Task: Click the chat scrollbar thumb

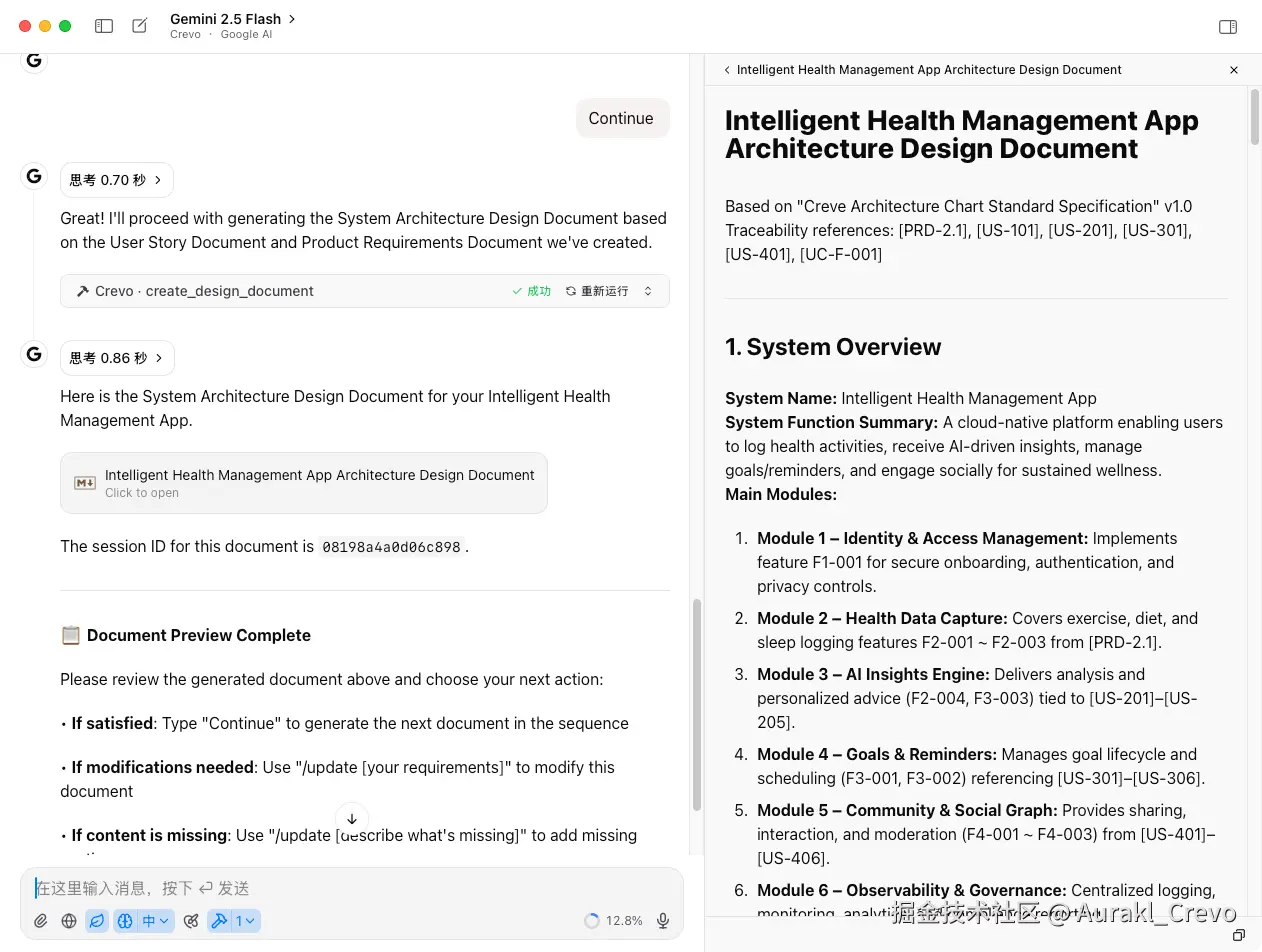Action: 696,704
